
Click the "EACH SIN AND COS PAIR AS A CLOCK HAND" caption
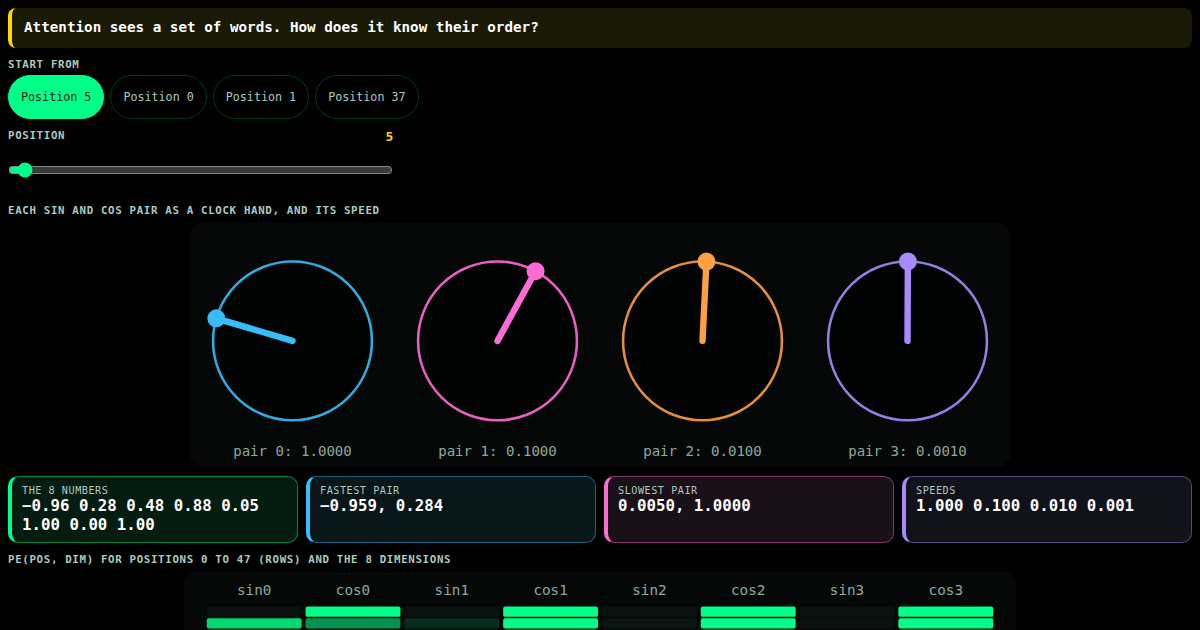tap(194, 210)
